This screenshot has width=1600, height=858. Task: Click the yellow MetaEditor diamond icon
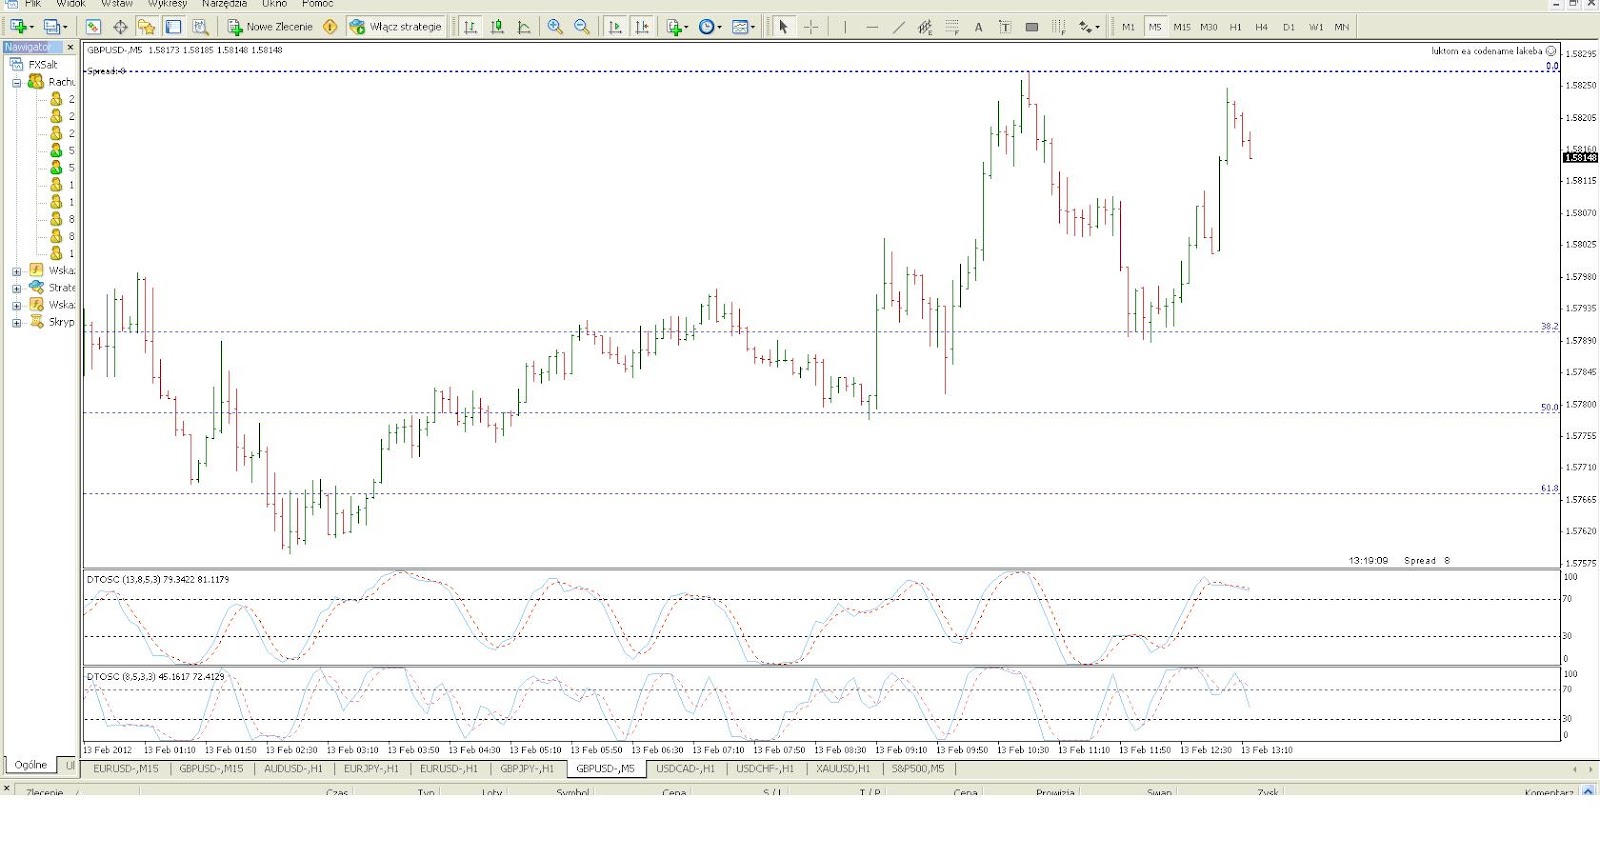click(x=330, y=27)
